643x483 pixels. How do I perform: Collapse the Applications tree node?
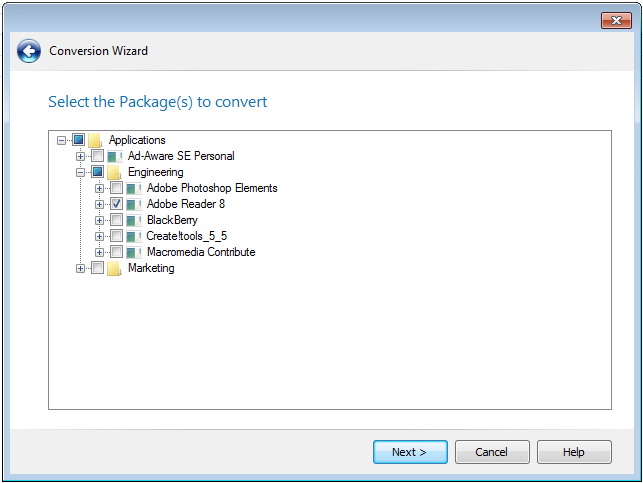point(62,140)
